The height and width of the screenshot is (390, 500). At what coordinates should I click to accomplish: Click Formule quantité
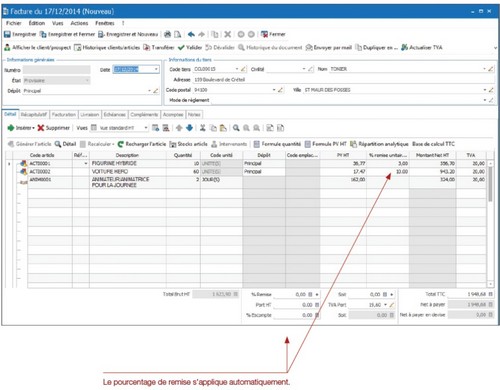[x=277, y=144]
